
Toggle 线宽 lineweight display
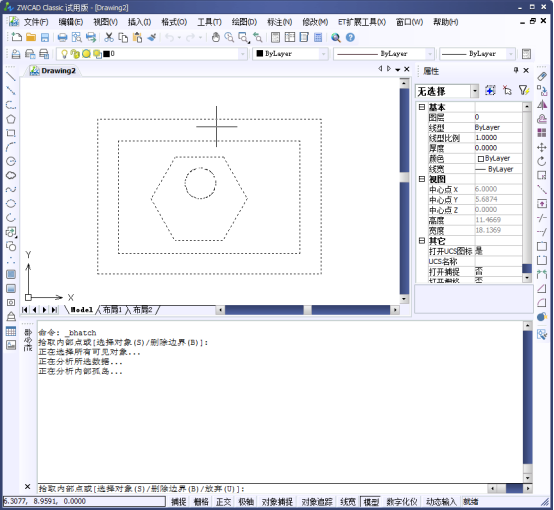pos(348,502)
